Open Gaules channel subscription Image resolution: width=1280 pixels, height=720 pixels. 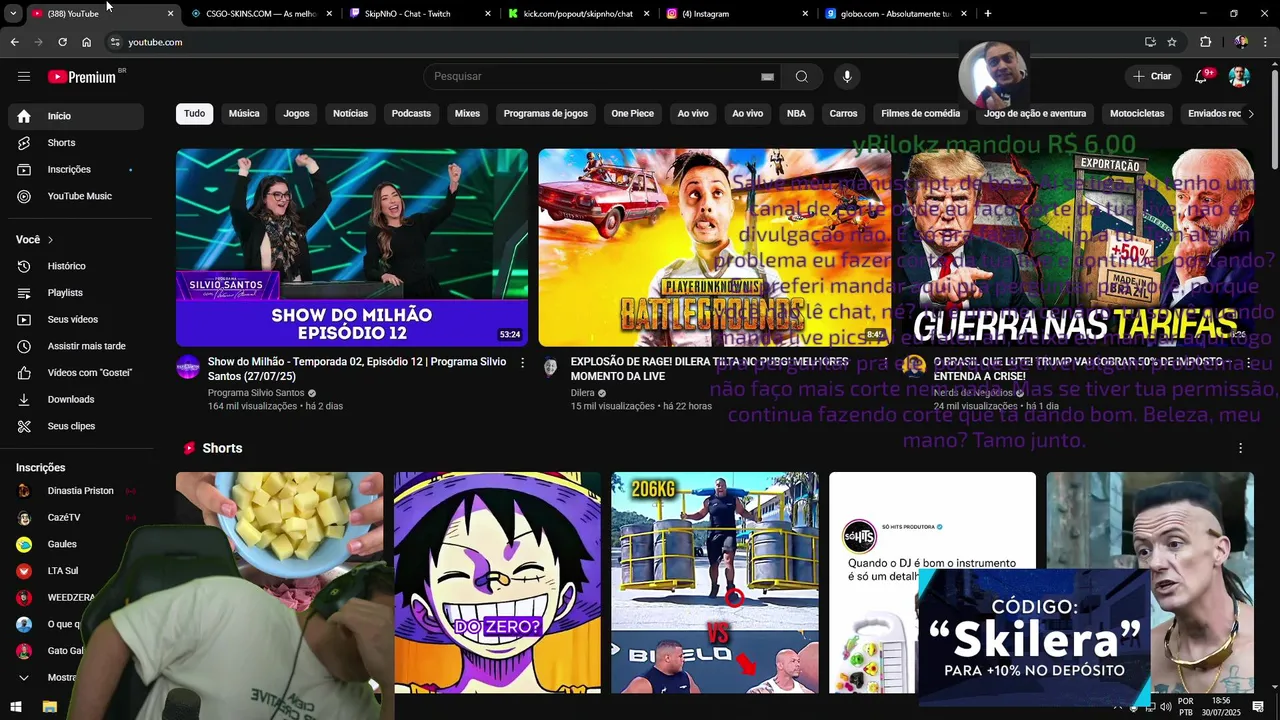pyautogui.click(x=76, y=544)
